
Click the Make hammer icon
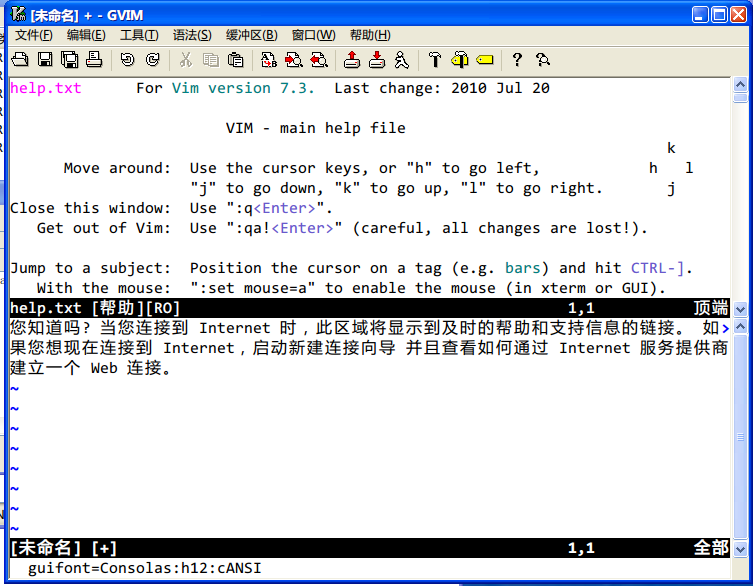[435, 60]
